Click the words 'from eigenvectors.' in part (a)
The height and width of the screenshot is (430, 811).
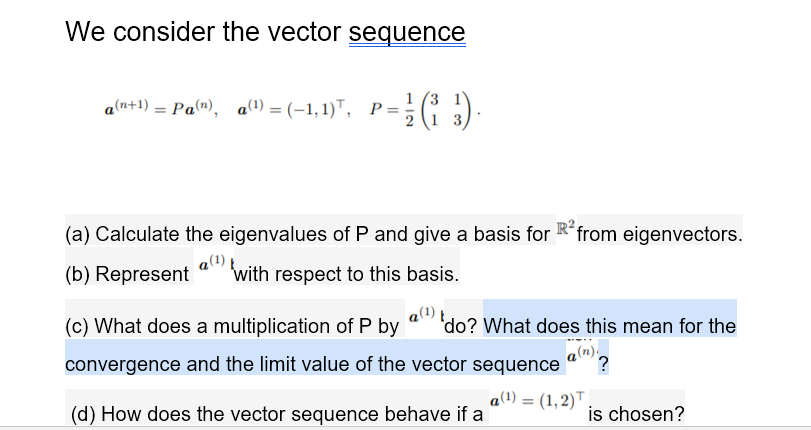[x=659, y=234]
